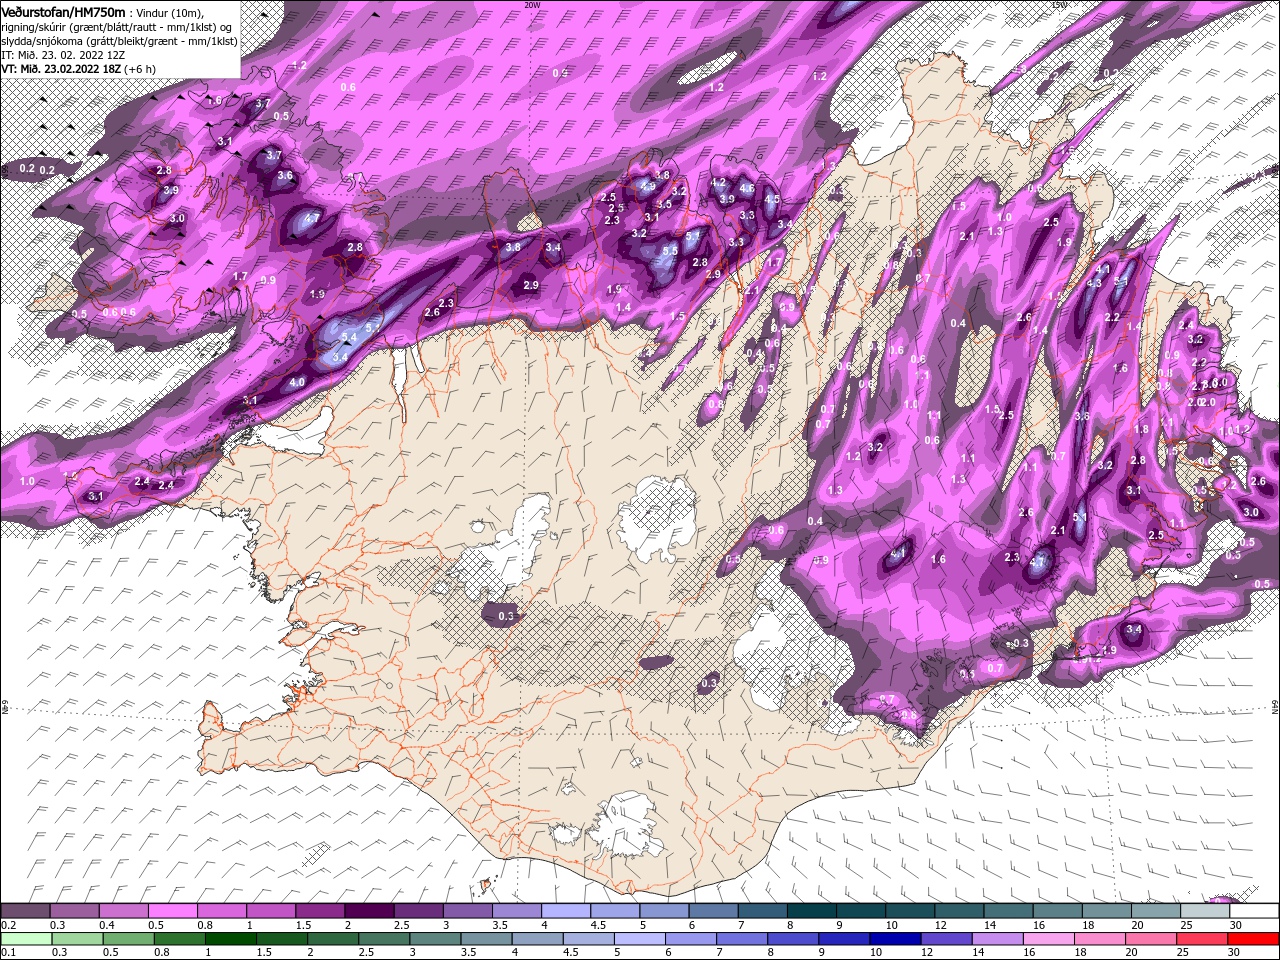Click the '4.0' precipitation value on the map
Image resolution: width=1280 pixels, height=960 pixels.
tap(297, 382)
